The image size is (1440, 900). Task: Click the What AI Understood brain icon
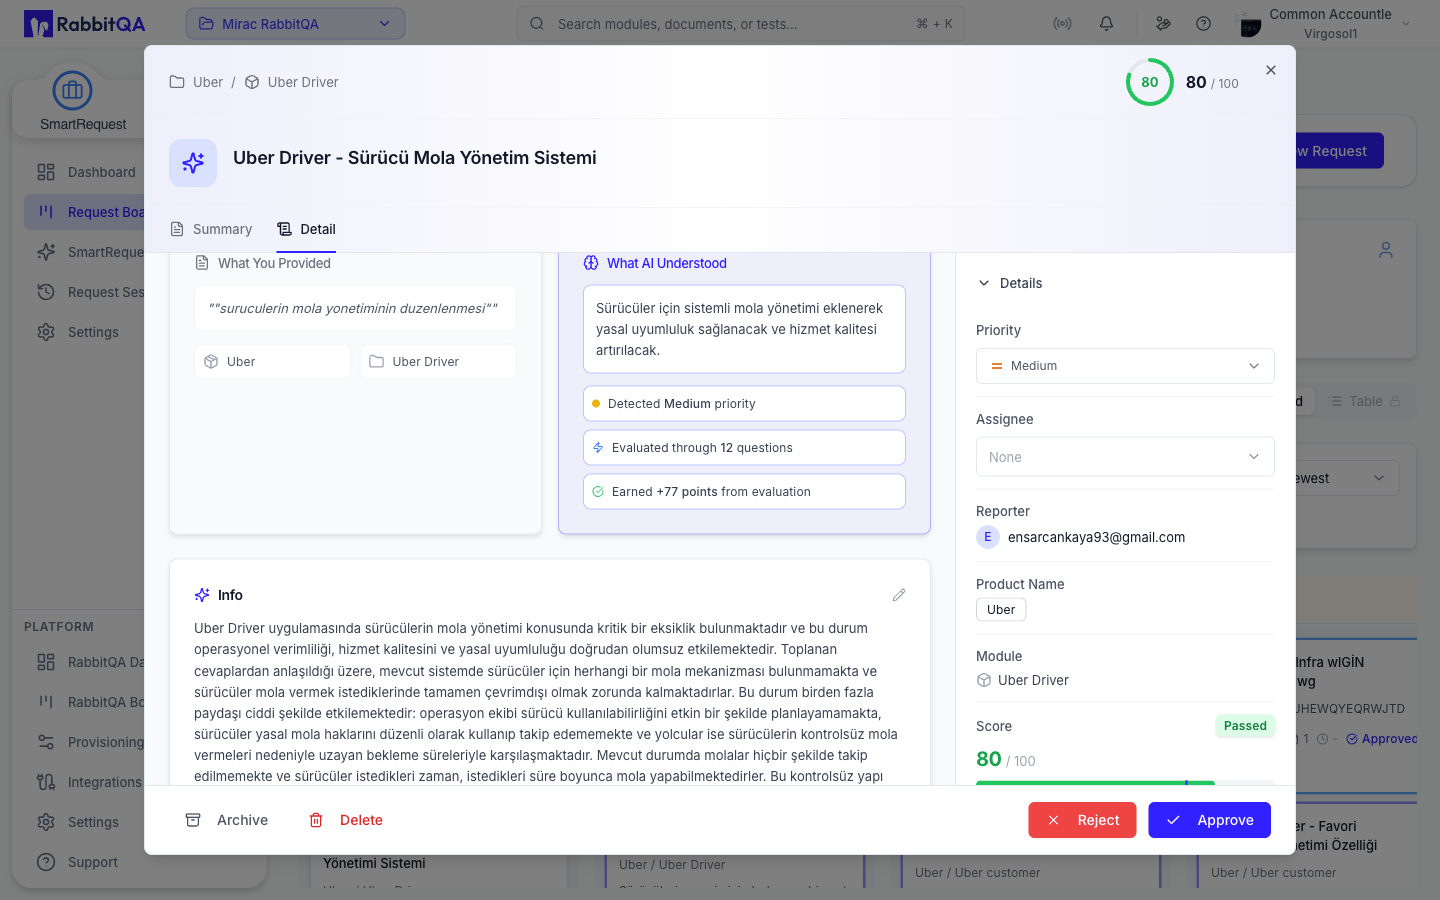pyautogui.click(x=591, y=263)
